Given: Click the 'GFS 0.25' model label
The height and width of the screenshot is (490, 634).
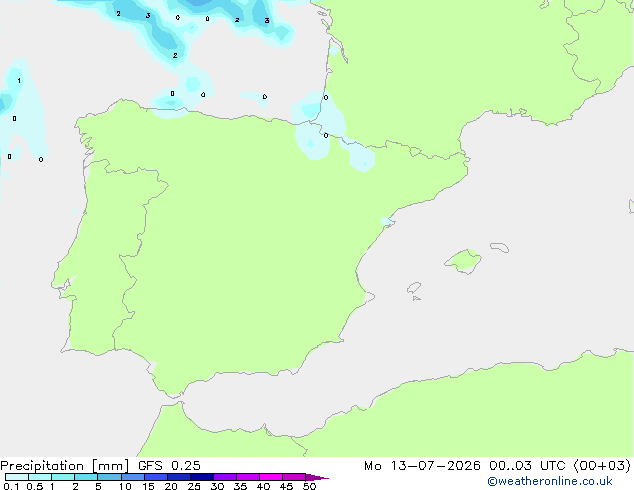Looking at the screenshot, I should point(169,466).
